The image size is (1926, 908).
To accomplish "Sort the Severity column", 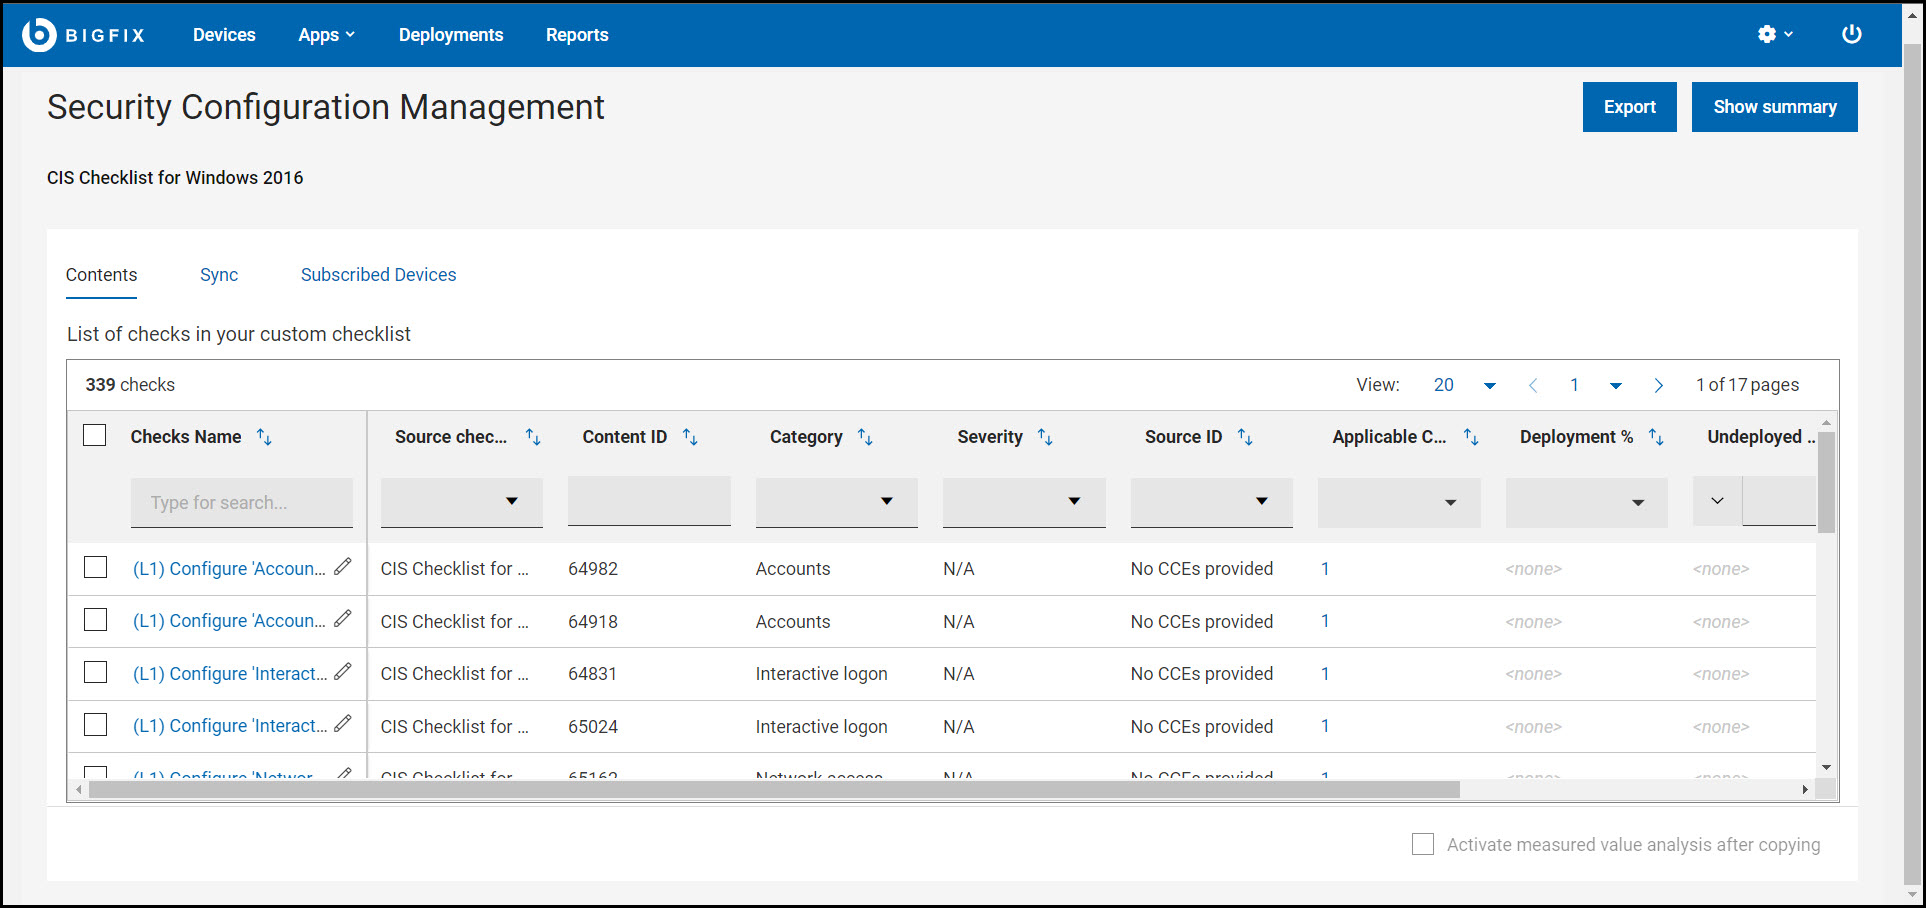I will click(1045, 437).
